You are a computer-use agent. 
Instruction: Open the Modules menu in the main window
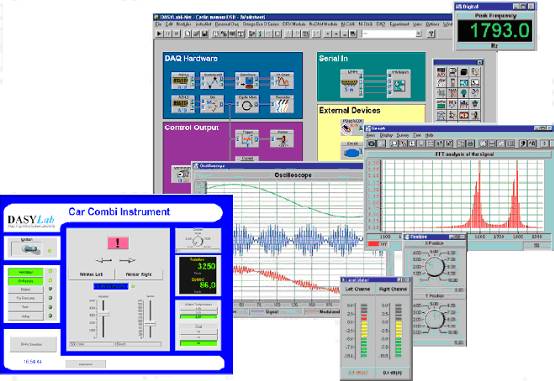[x=183, y=24]
